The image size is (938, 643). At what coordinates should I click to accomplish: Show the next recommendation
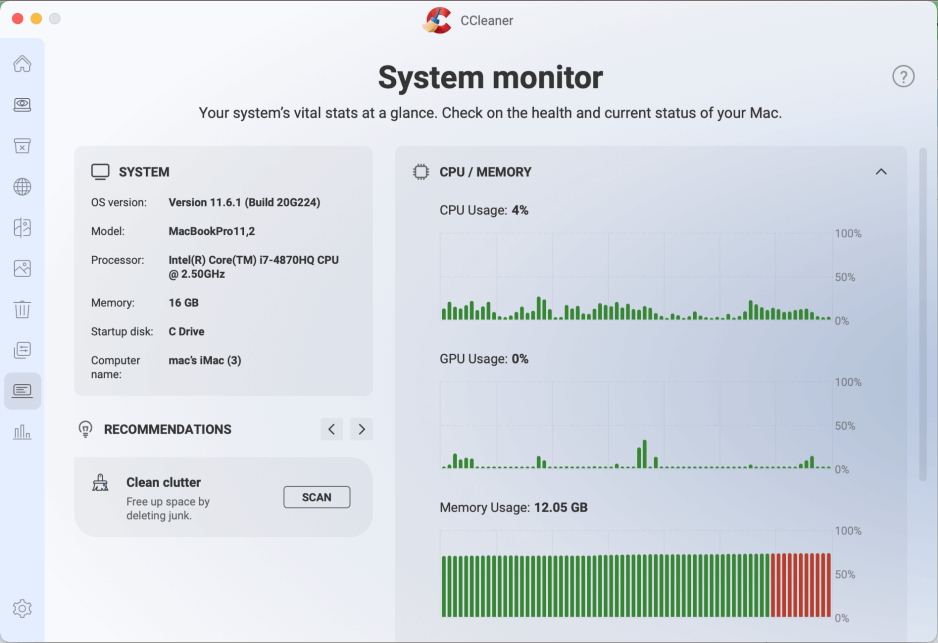[361, 429]
